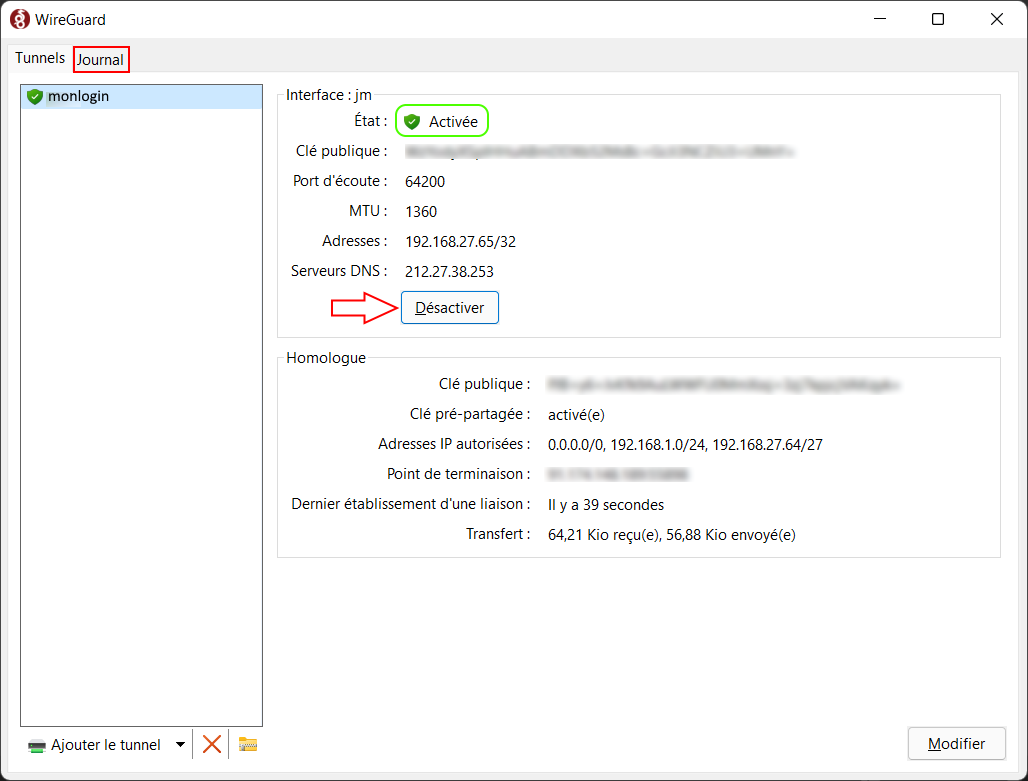Click the zipped folder export tunnels icon
Viewport: 1028px width, 781px height.
246,744
